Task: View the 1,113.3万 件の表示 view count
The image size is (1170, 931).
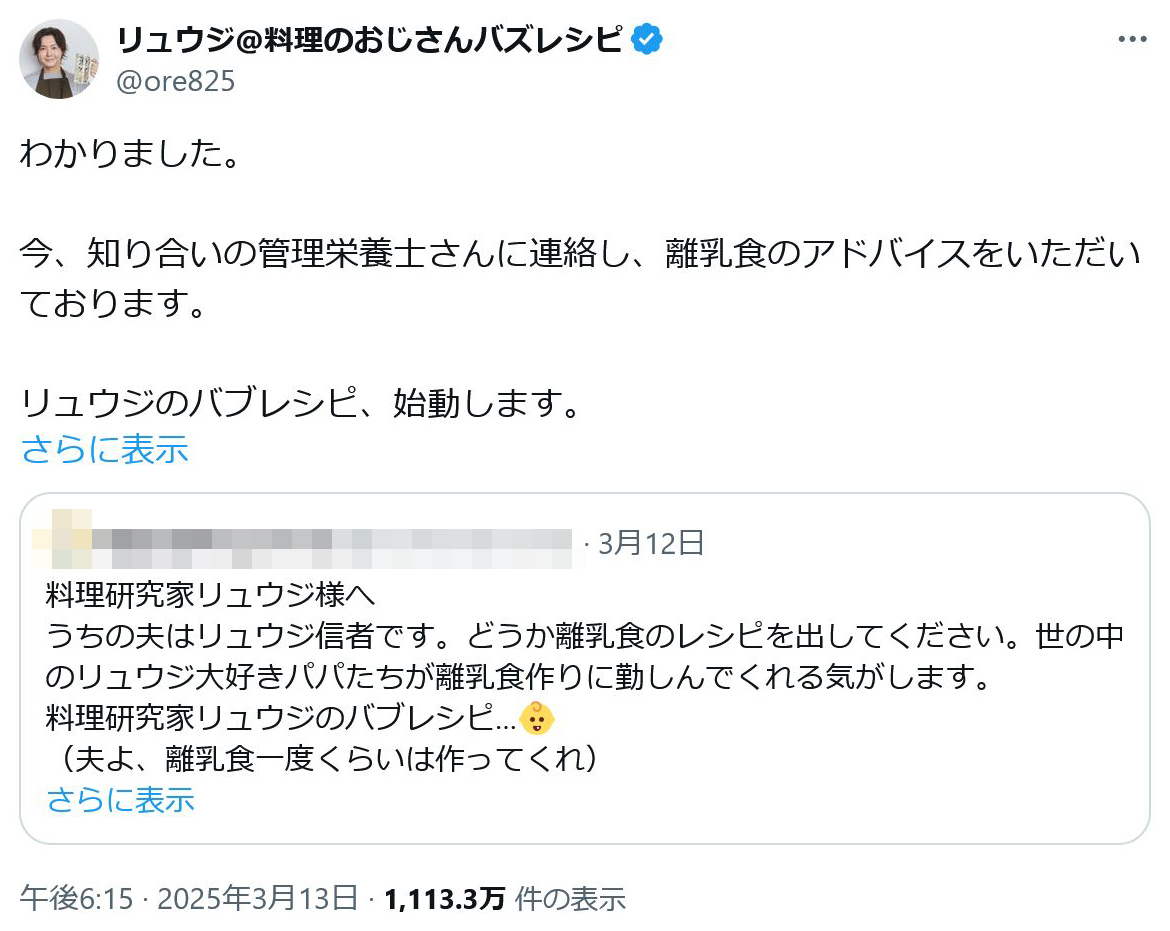Action: (x=504, y=898)
